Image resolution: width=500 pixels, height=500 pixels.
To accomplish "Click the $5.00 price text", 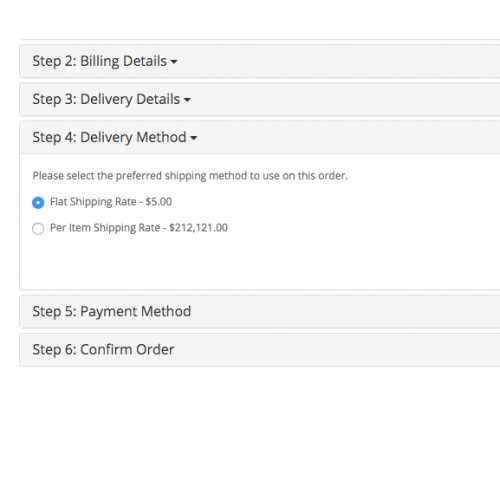I will coord(159,202).
